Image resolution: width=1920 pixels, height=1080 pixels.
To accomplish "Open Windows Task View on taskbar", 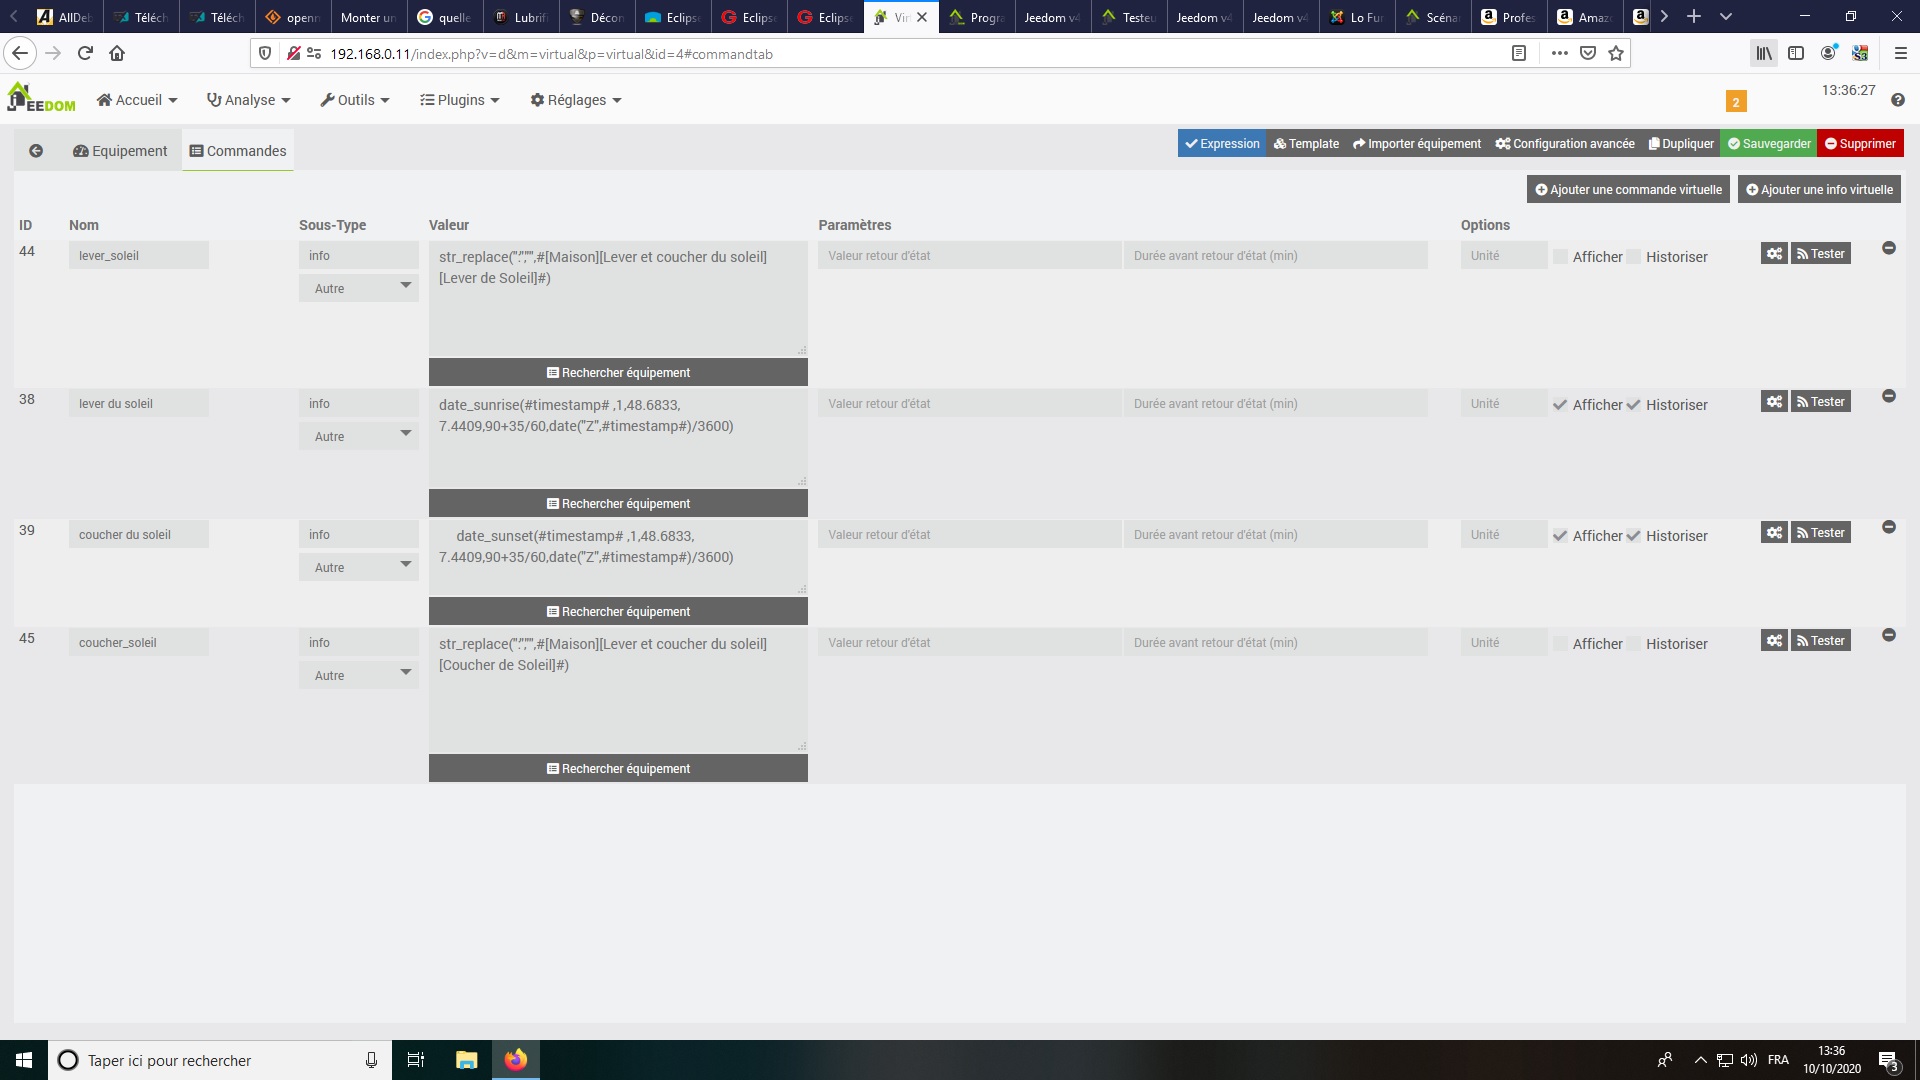I will click(416, 1060).
